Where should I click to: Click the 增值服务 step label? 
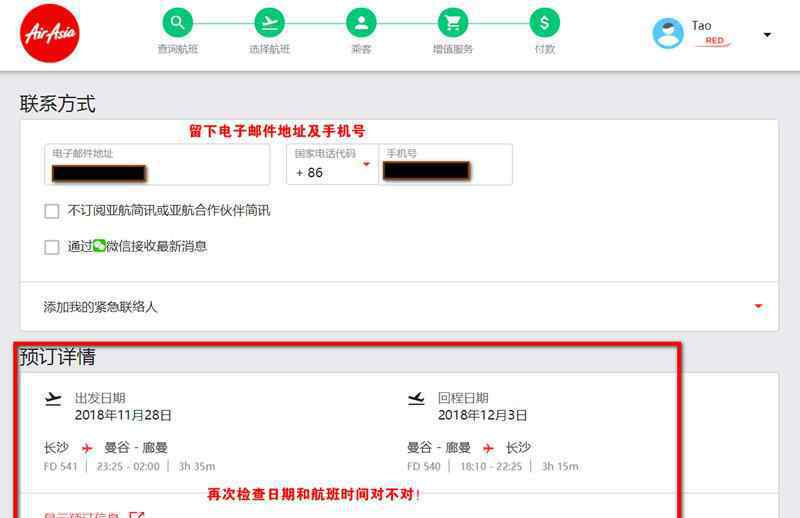453,50
